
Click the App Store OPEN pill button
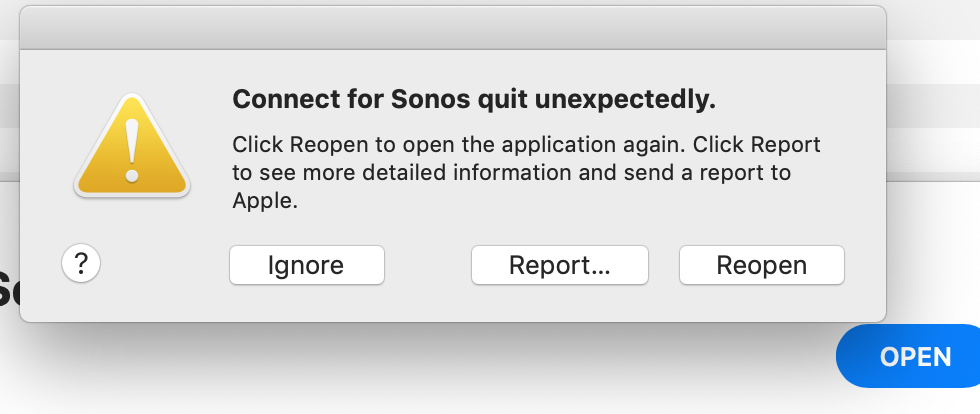tap(908, 356)
